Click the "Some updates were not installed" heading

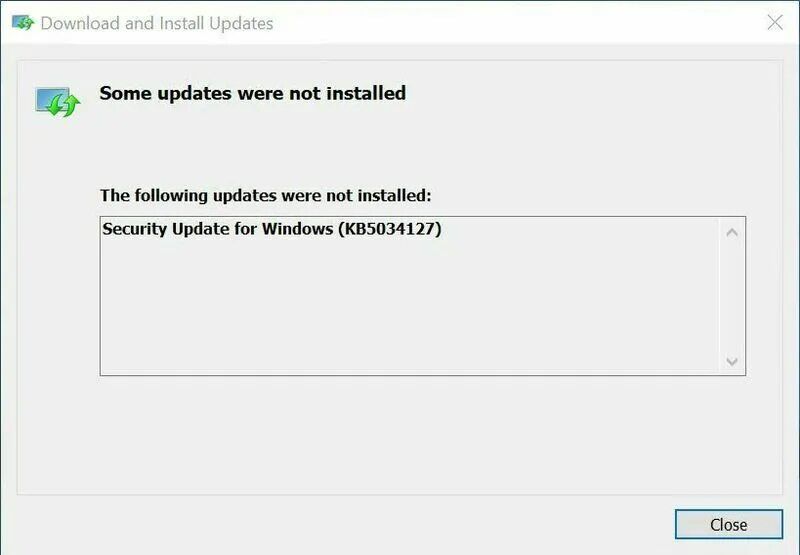point(253,93)
